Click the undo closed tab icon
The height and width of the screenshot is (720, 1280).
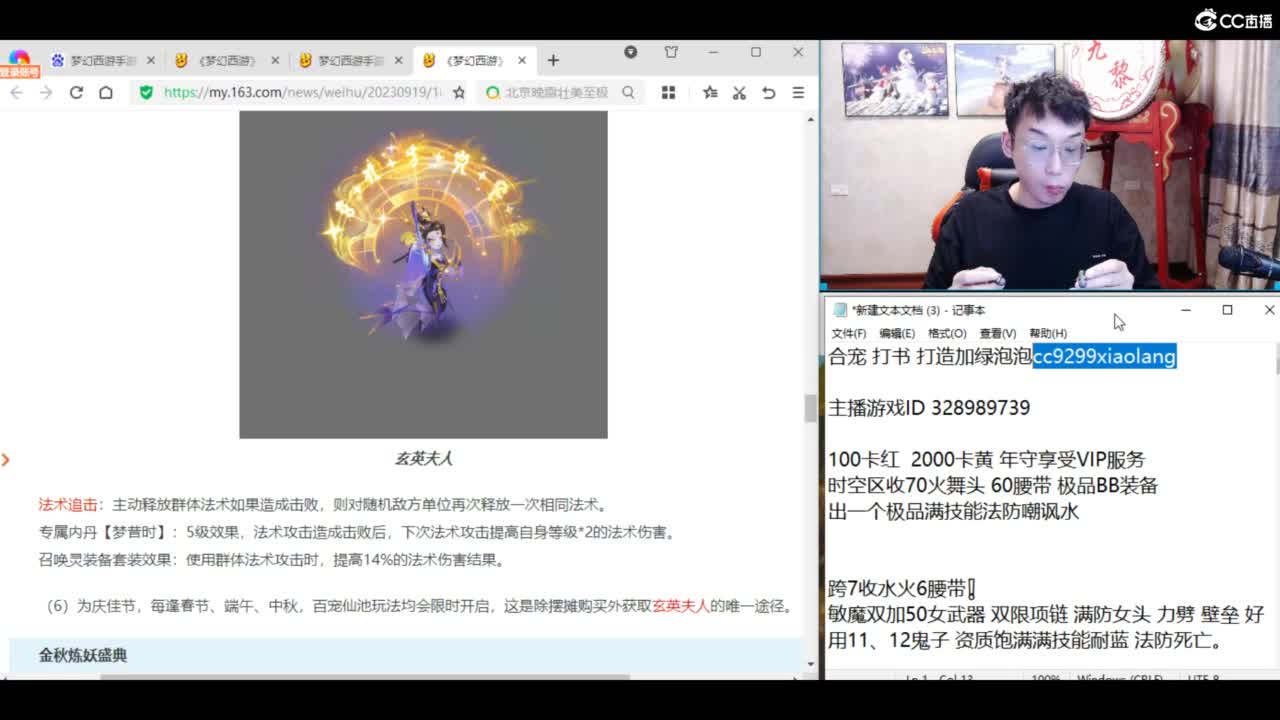(768, 92)
